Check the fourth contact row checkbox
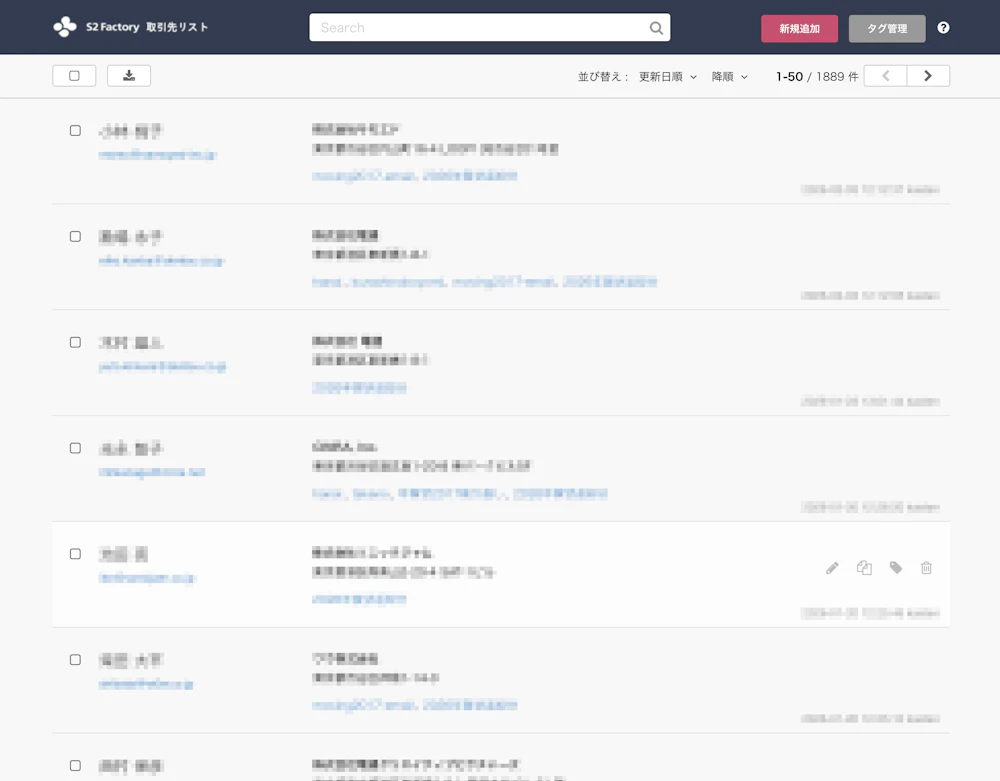This screenshot has height=781, width=1000. point(75,448)
